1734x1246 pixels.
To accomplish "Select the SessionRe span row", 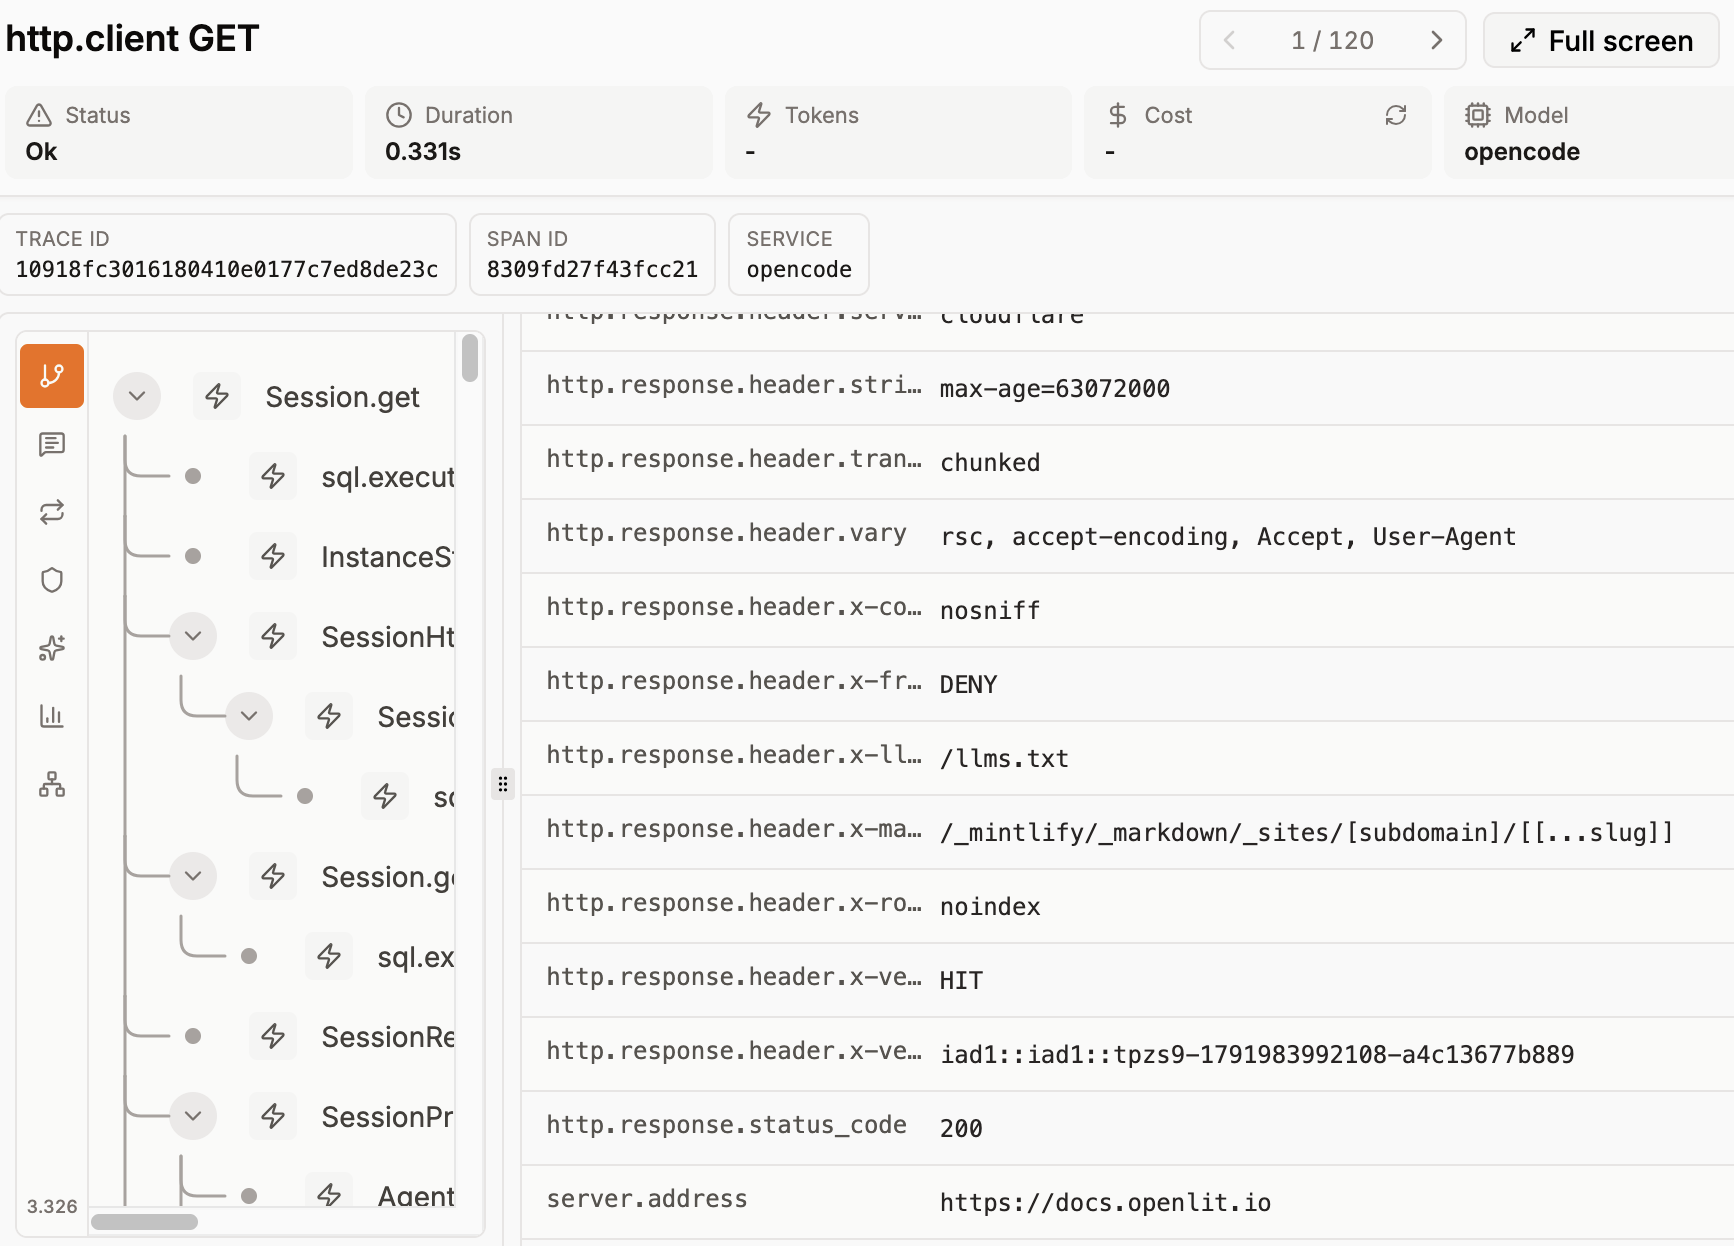I will point(388,1037).
